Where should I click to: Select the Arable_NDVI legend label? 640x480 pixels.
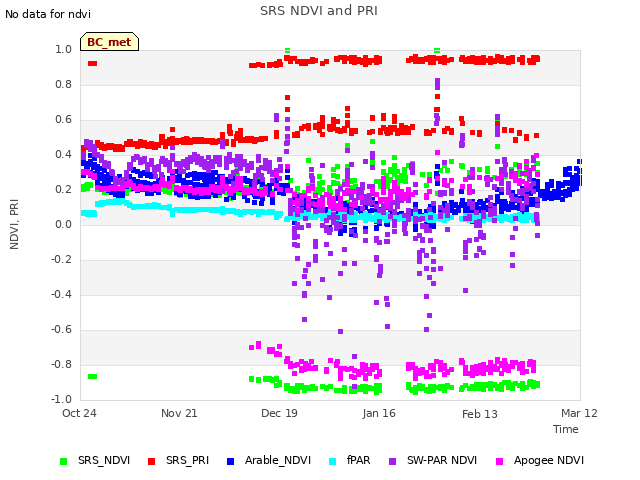point(278,460)
